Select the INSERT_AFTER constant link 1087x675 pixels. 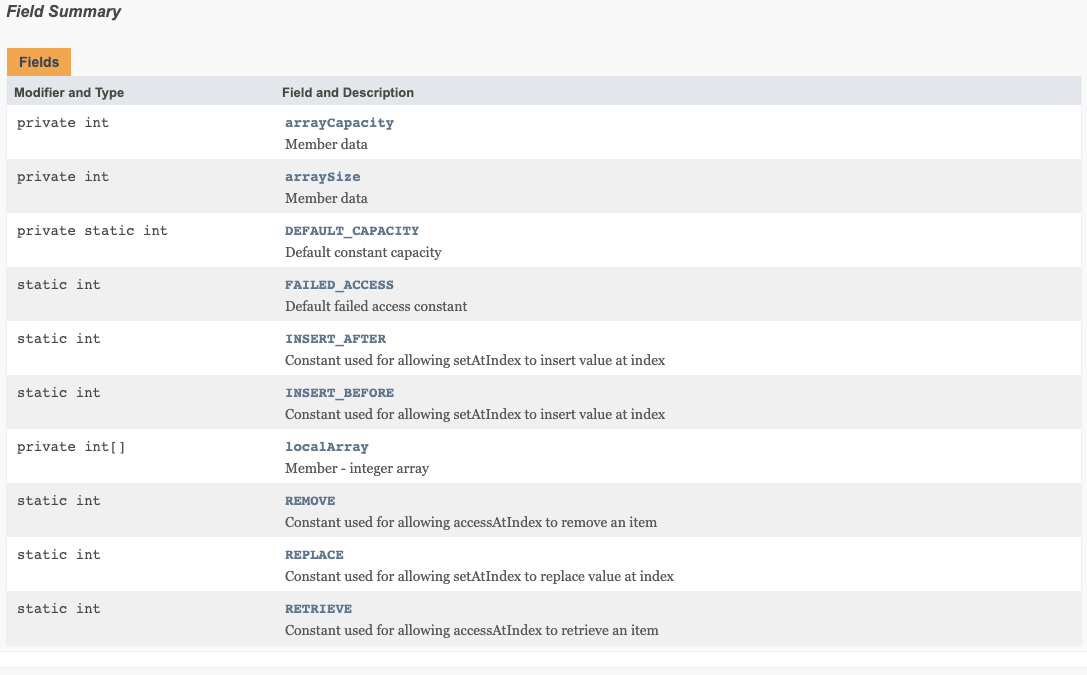pyautogui.click(x=335, y=338)
